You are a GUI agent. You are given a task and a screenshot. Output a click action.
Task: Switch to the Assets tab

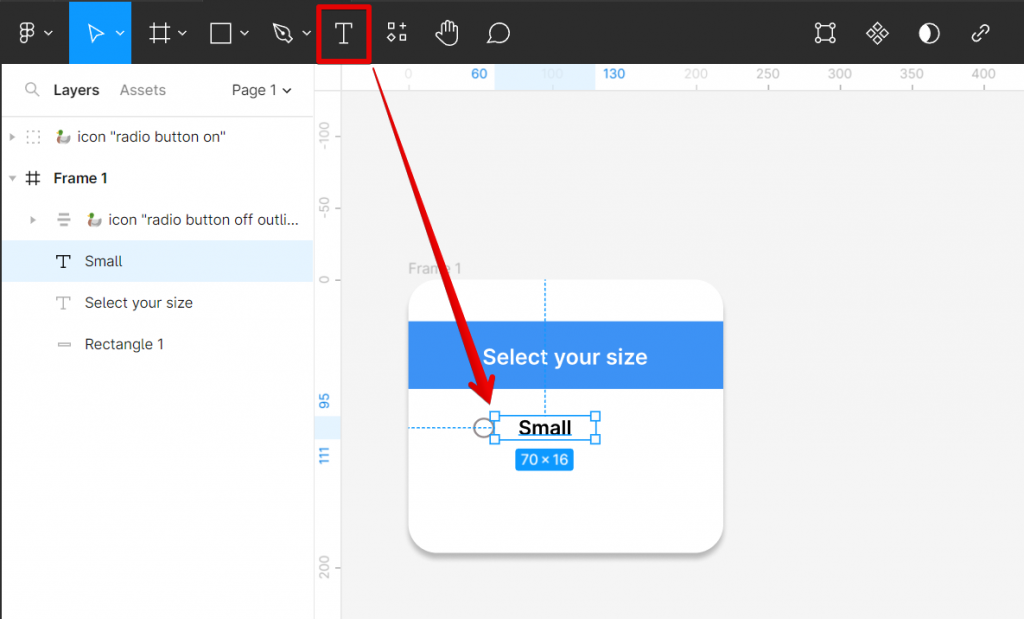pos(142,90)
